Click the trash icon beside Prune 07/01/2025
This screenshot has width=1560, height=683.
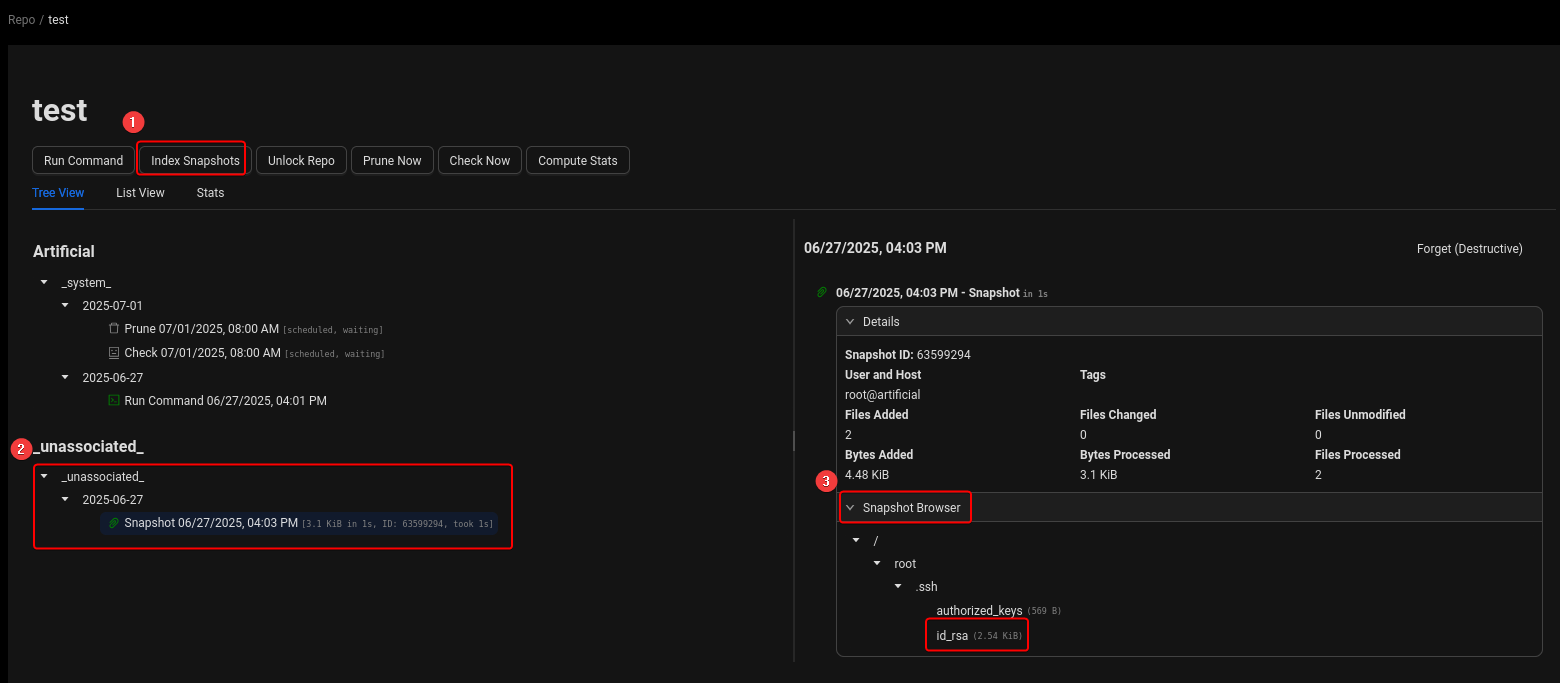114,329
